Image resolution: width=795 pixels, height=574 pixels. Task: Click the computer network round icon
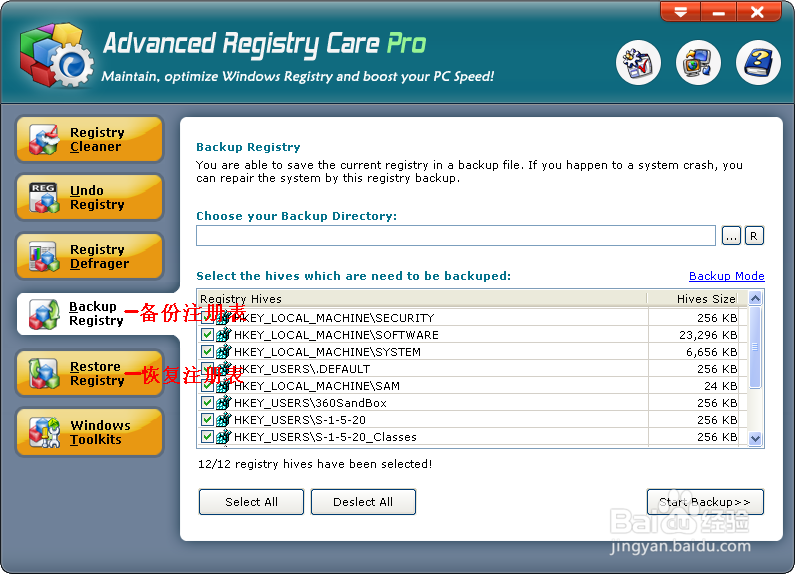pos(698,63)
